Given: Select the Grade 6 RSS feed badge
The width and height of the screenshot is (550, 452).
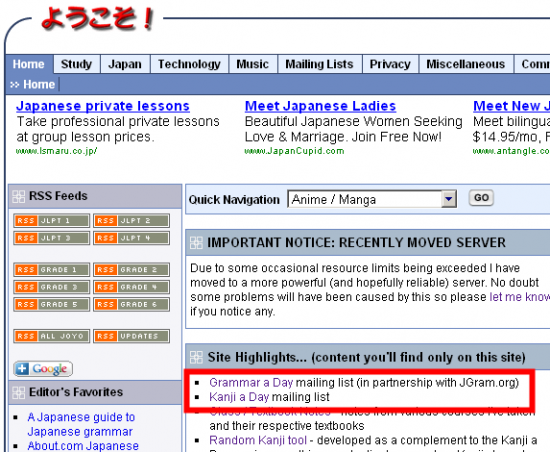Looking at the screenshot, I should click(132, 304).
